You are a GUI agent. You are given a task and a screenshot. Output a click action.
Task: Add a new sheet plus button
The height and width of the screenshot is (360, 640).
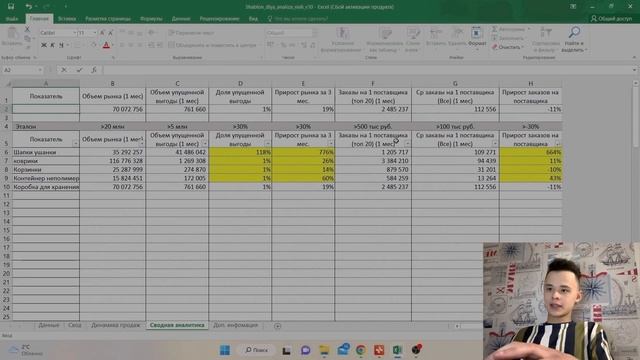click(278, 326)
